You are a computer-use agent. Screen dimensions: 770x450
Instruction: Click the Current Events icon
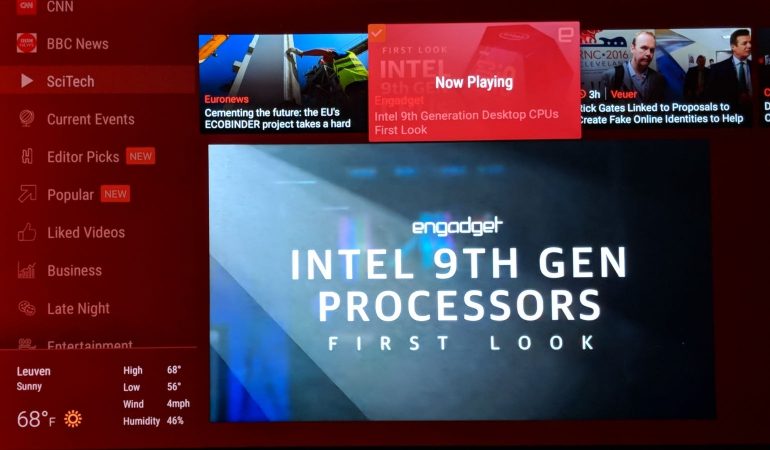27,119
